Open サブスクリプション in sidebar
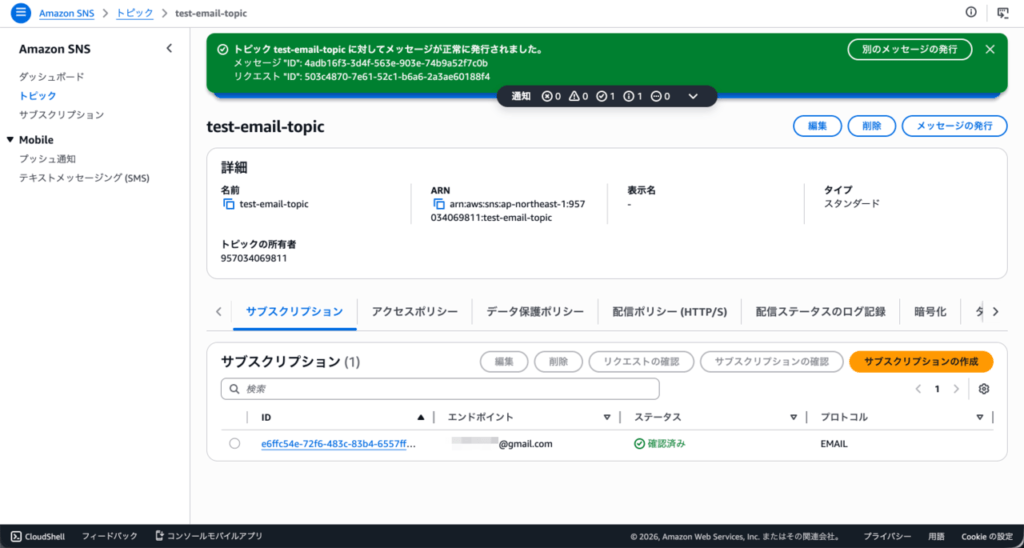This screenshot has height=548, width=1024. click(x=61, y=114)
